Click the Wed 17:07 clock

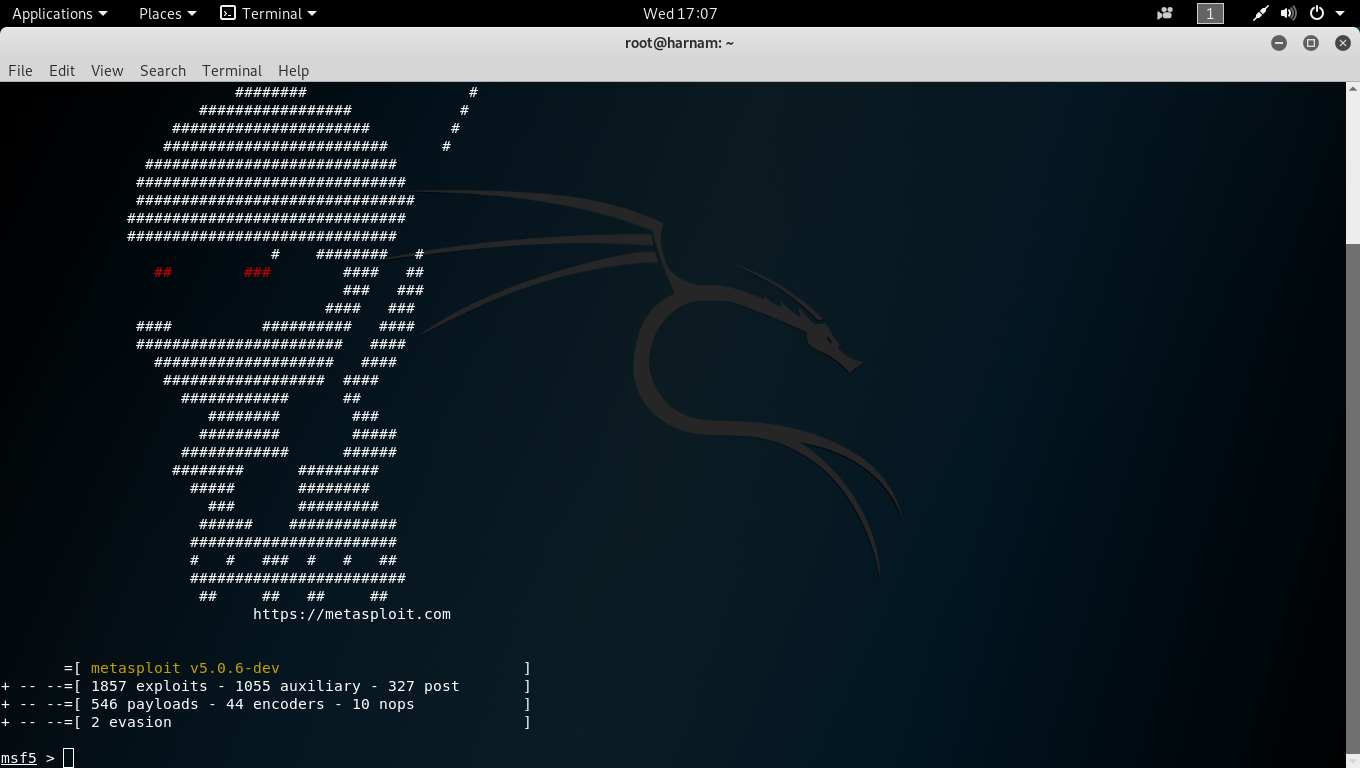pos(680,14)
